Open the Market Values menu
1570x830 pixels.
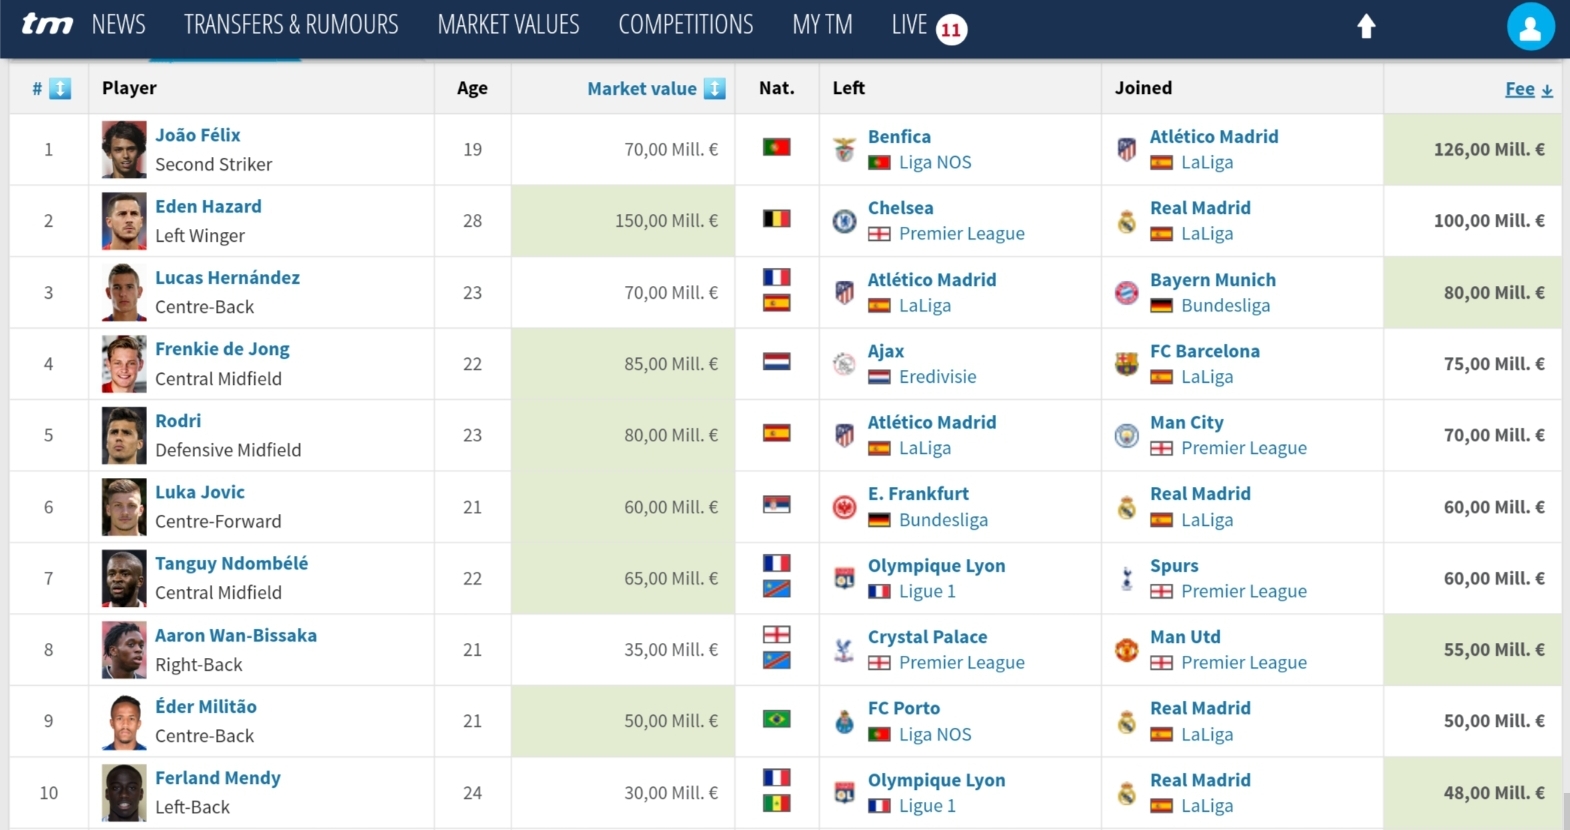508,24
